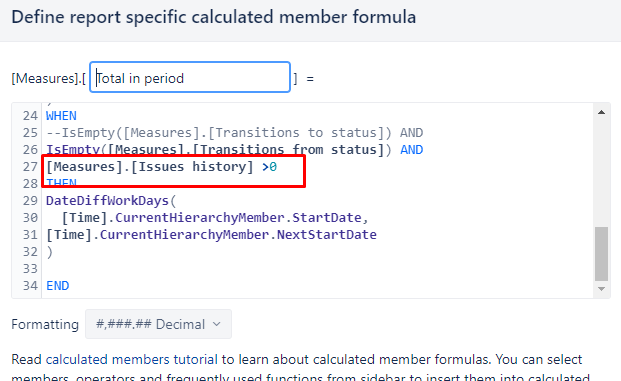Image resolution: width=621 pixels, height=381 pixels.
Task: Open the Formatting dropdown showing Decimal
Action: 158,324
